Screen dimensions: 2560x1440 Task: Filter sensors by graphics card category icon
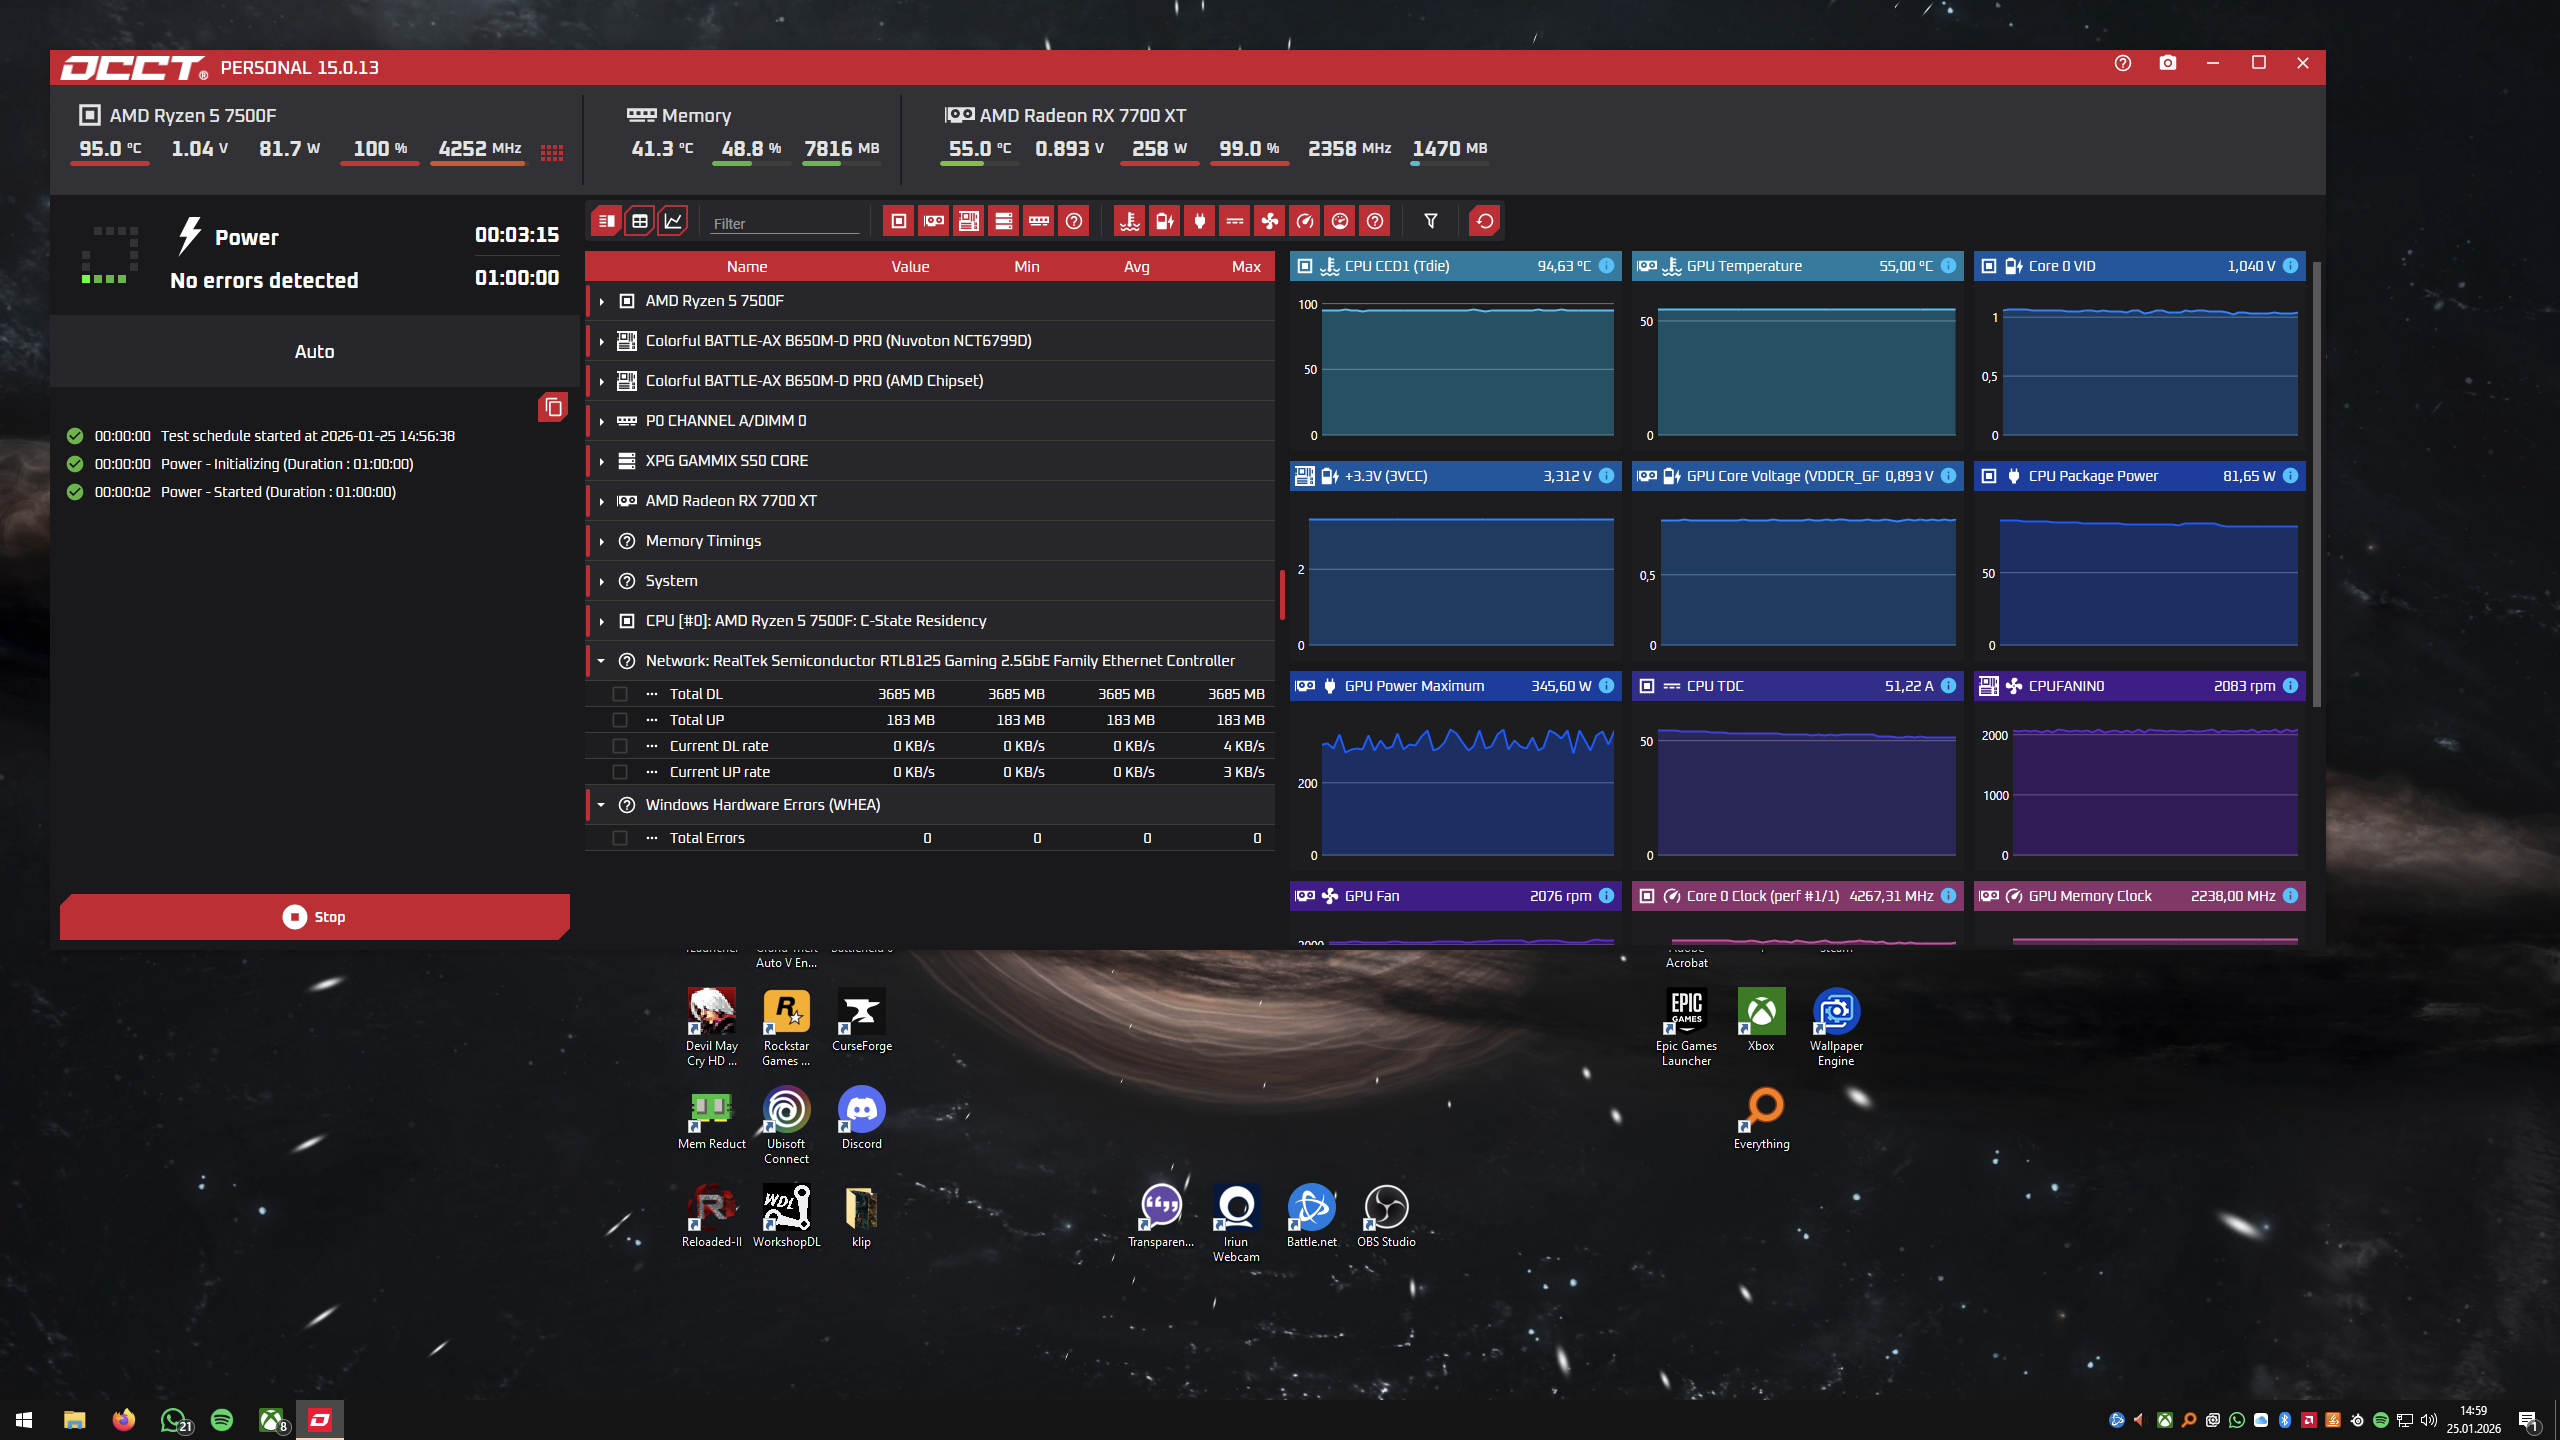tap(934, 221)
